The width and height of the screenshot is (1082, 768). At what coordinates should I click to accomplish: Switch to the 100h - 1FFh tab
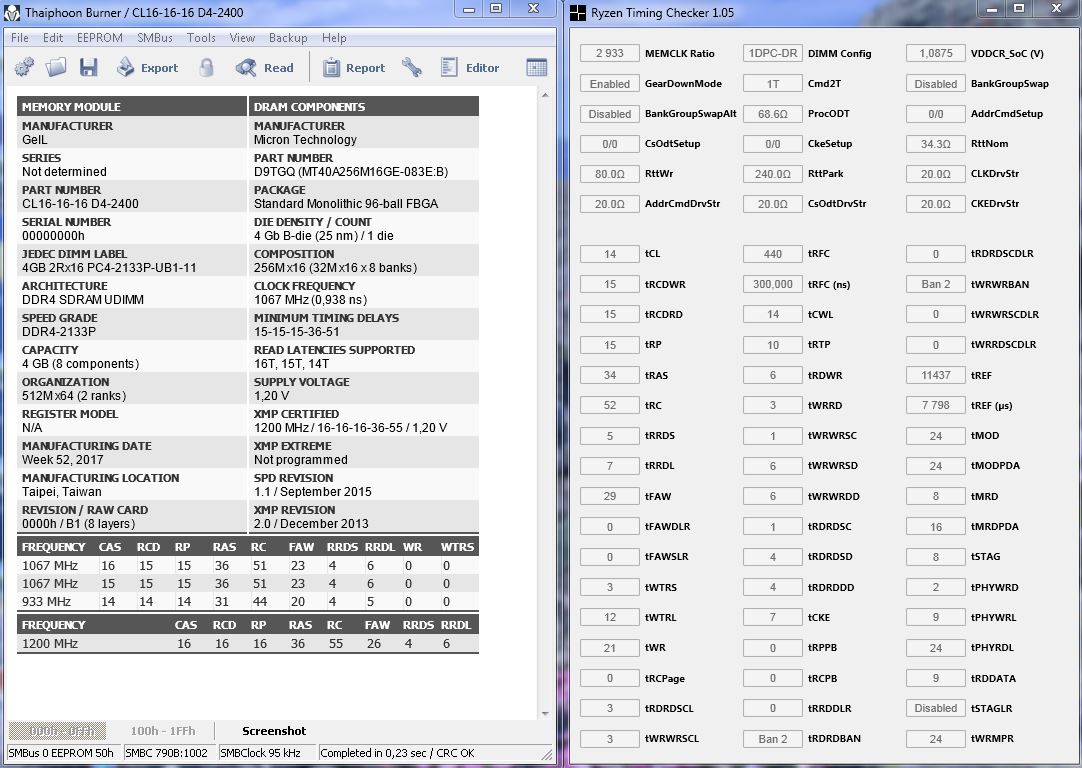(x=163, y=731)
